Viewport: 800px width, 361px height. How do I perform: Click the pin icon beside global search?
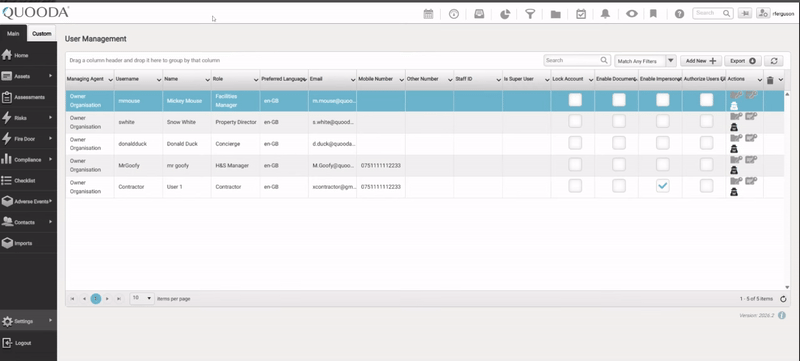coord(744,14)
